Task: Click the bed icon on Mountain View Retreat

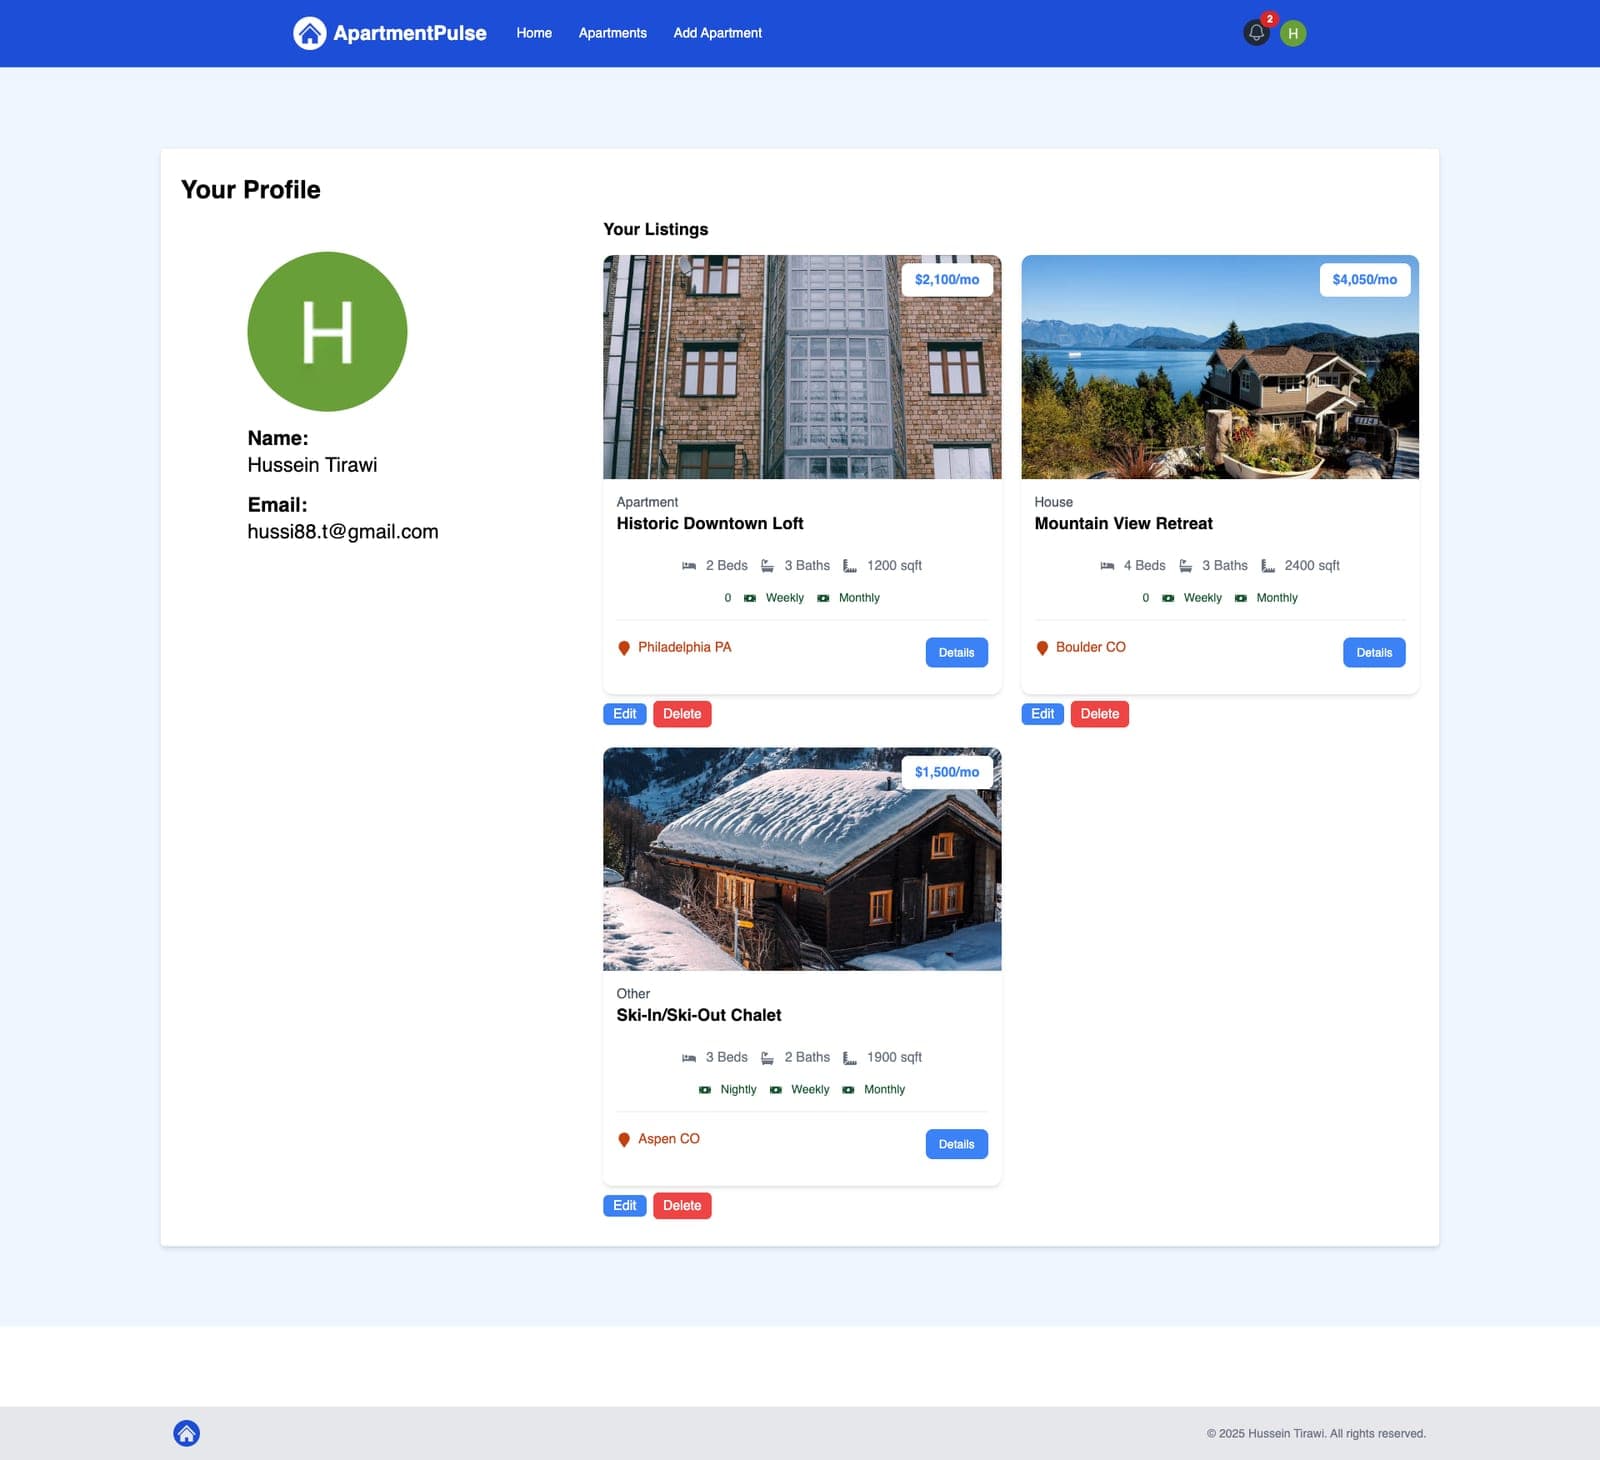Action: [1107, 566]
